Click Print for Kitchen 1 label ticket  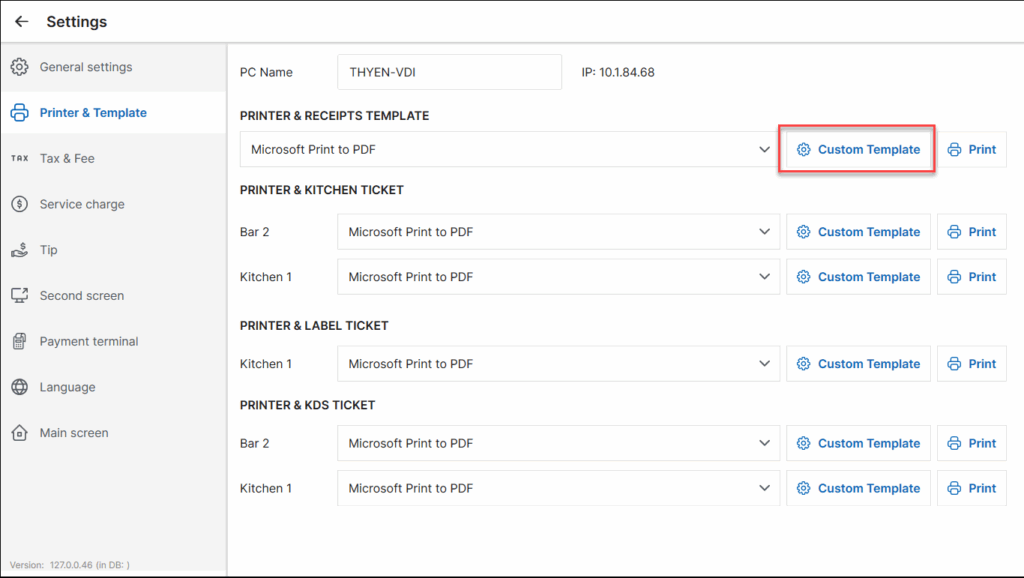pyautogui.click(x=972, y=364)
